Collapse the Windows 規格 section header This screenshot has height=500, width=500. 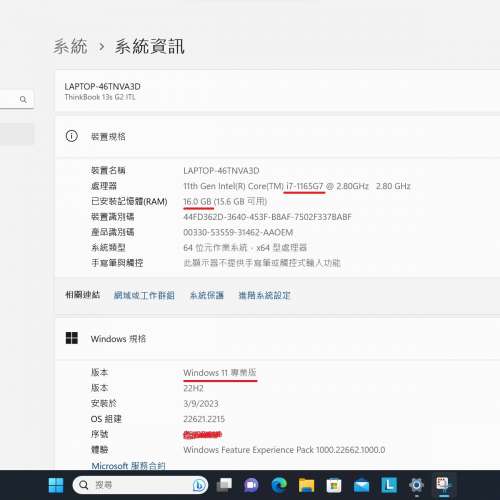coord(277,339)
